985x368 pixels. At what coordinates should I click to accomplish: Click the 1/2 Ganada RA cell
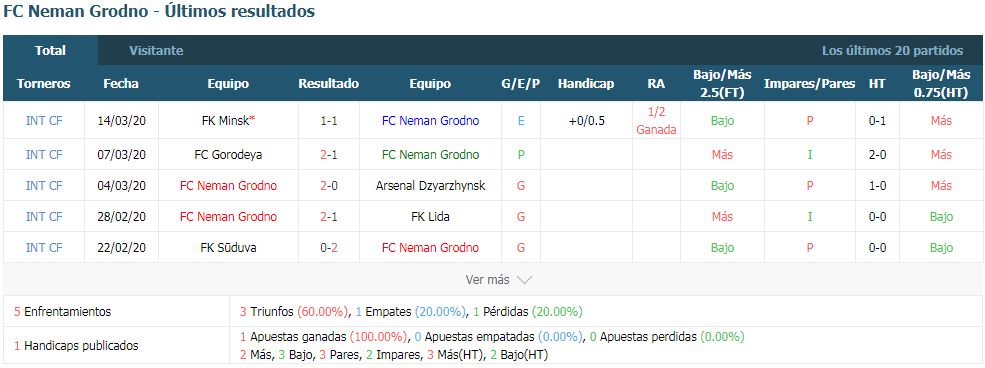[x=656, y=121]
